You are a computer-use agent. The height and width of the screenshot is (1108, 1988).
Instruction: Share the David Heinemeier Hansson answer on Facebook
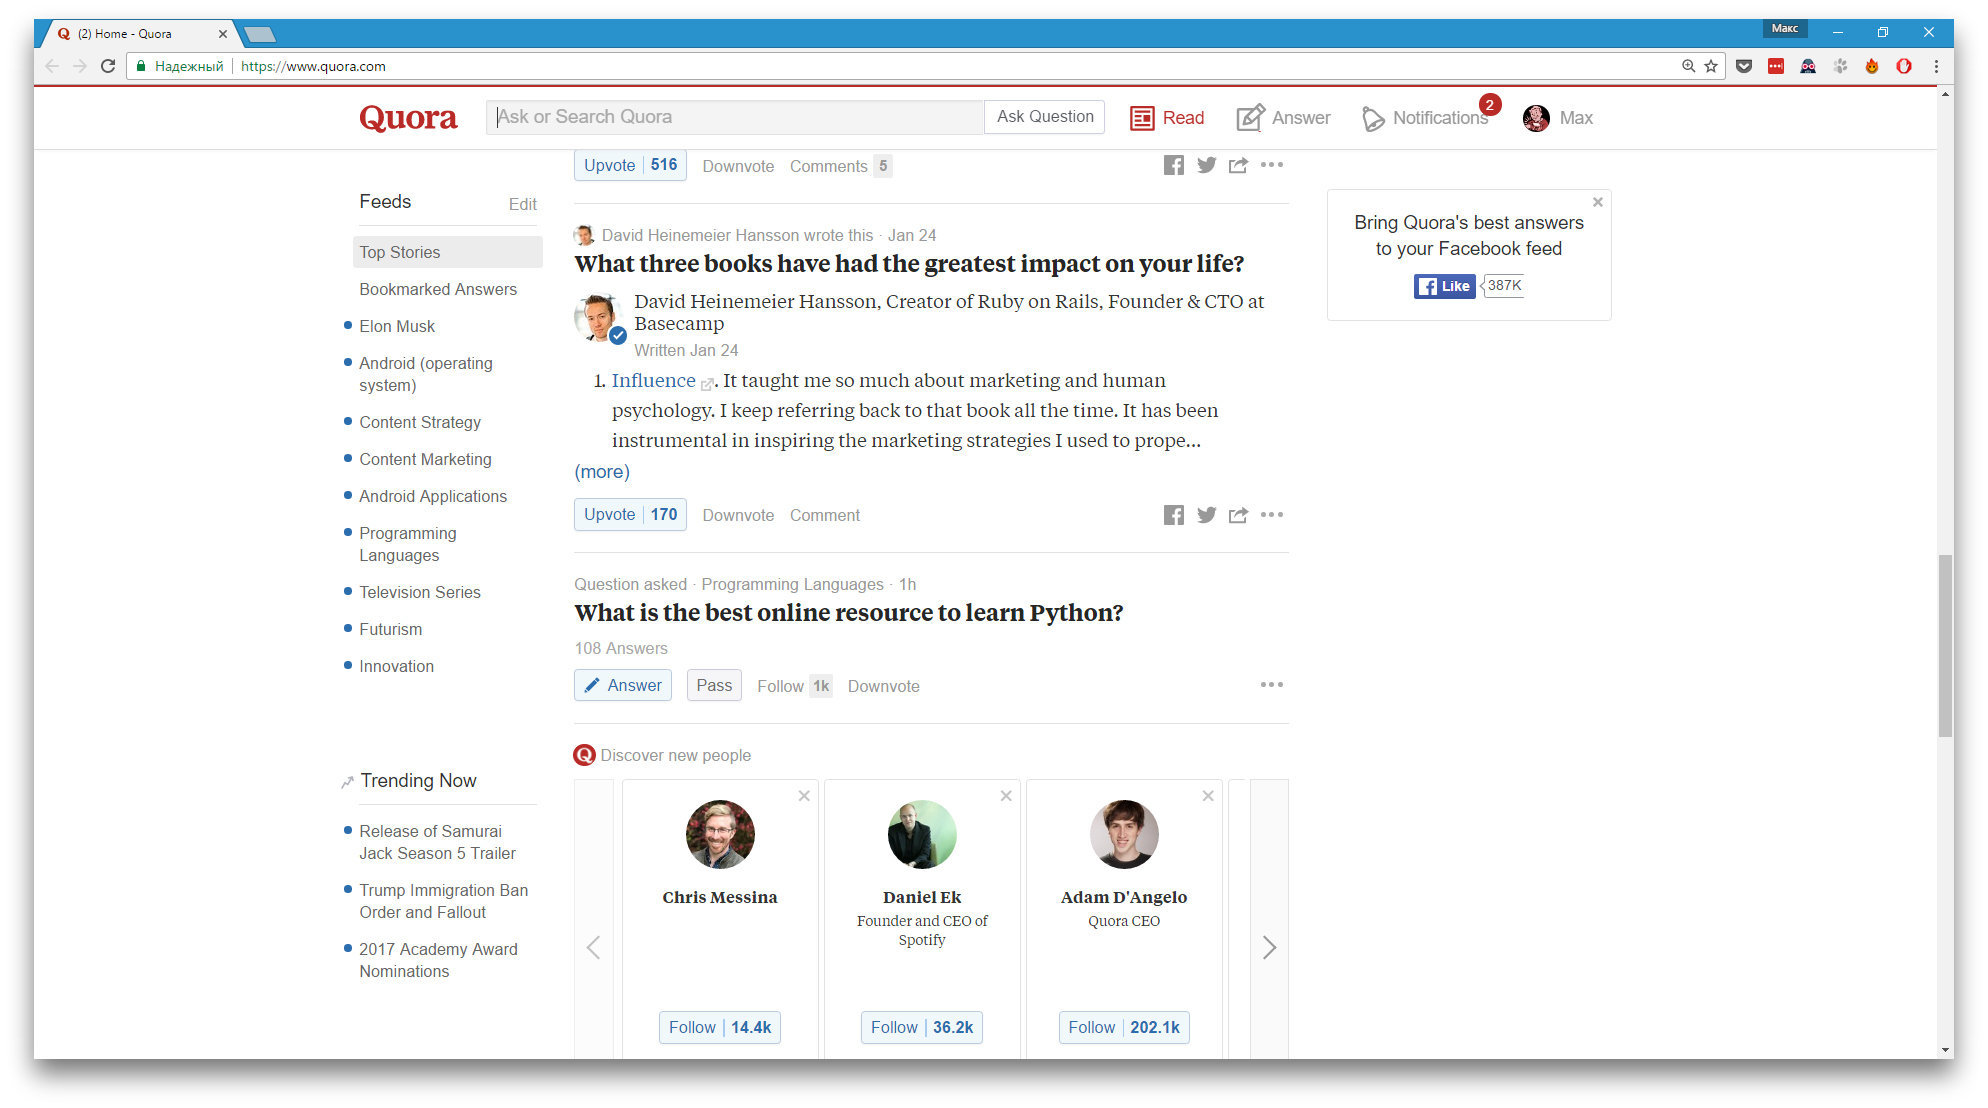[x=1173, y=515]
